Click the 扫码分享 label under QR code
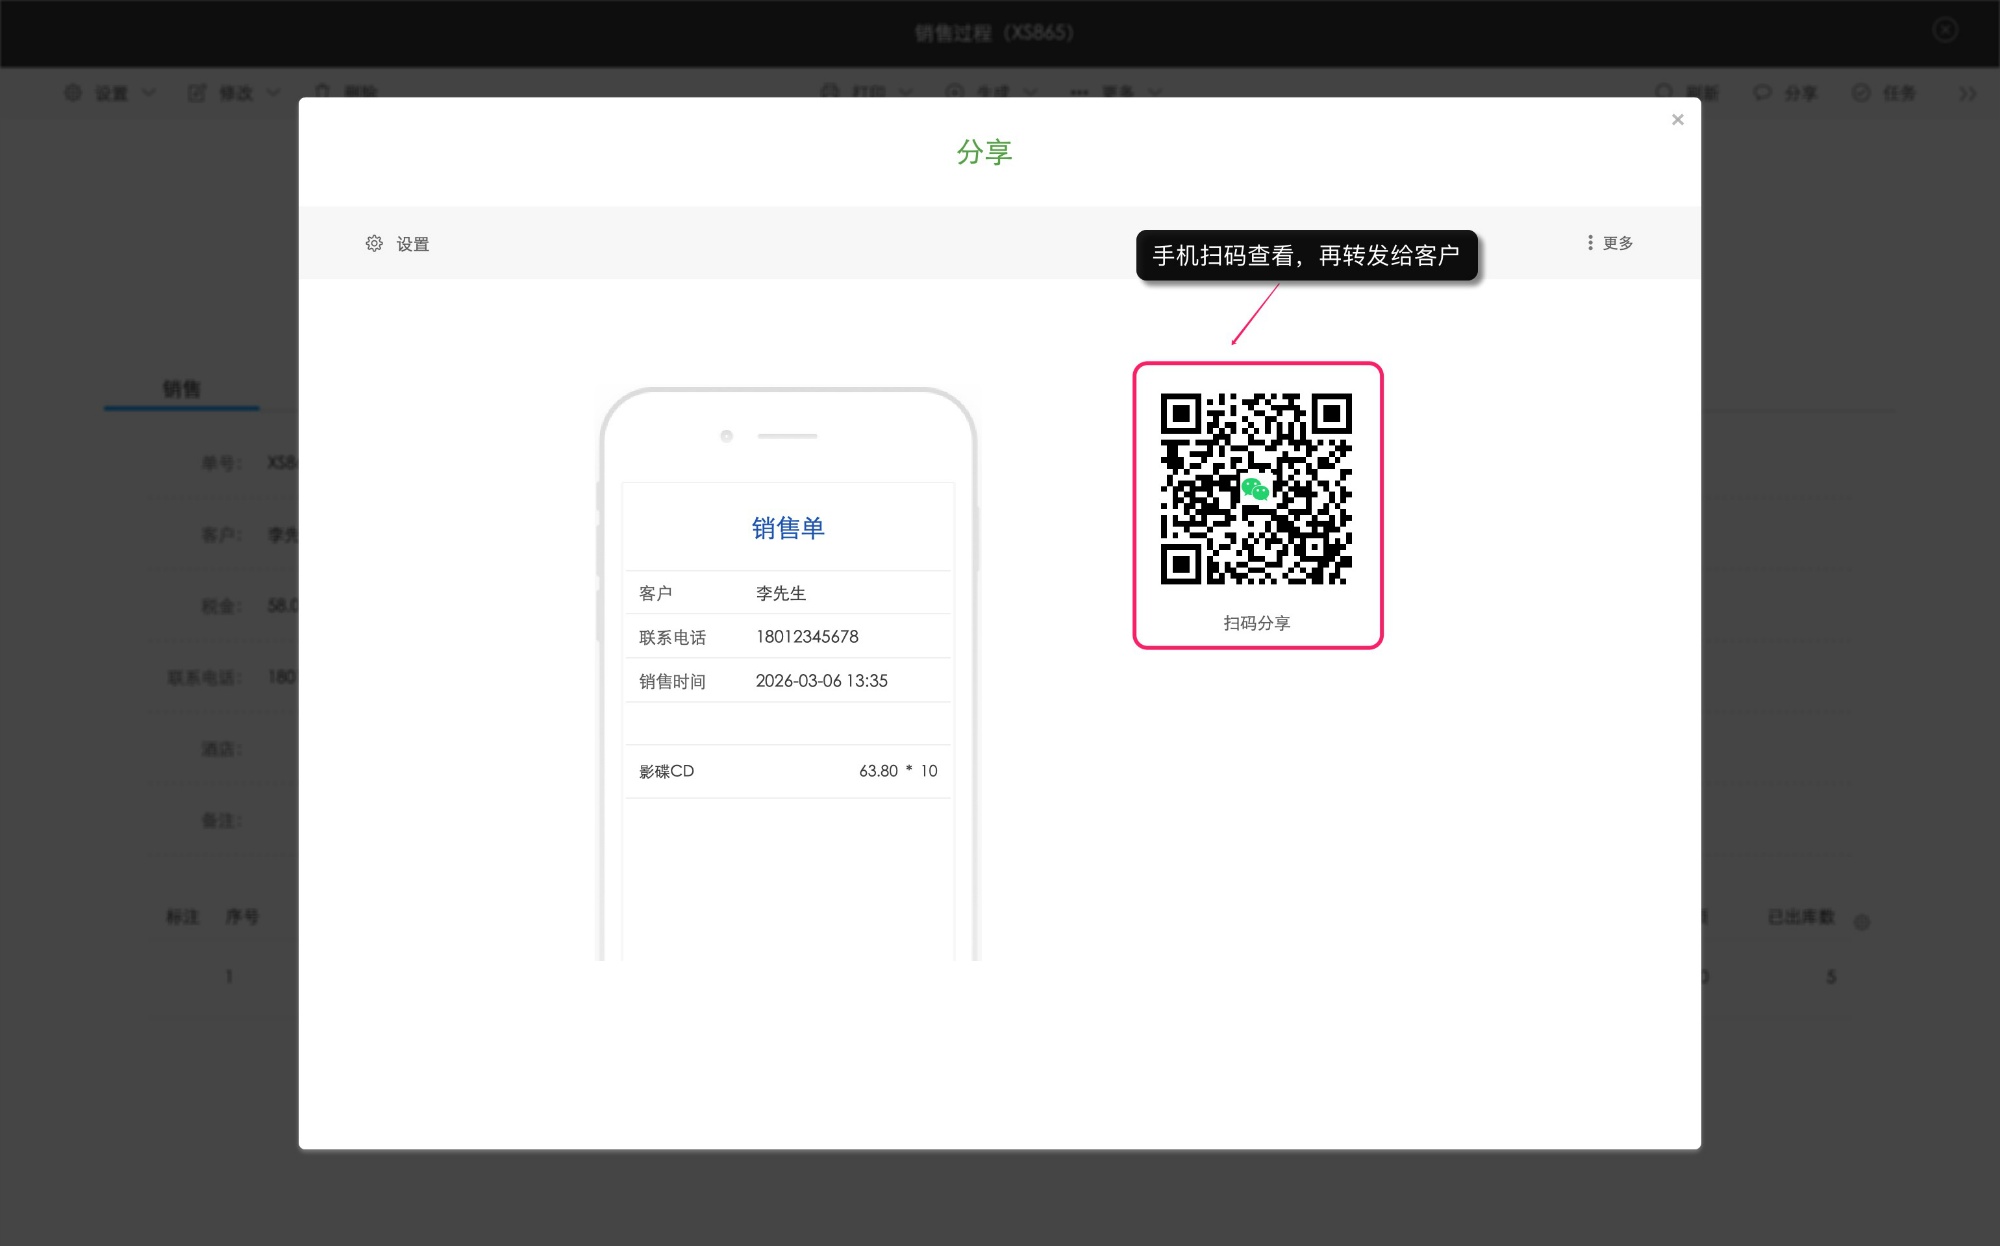This screenshot has width=2000, height=1246. click(1257, 623)
